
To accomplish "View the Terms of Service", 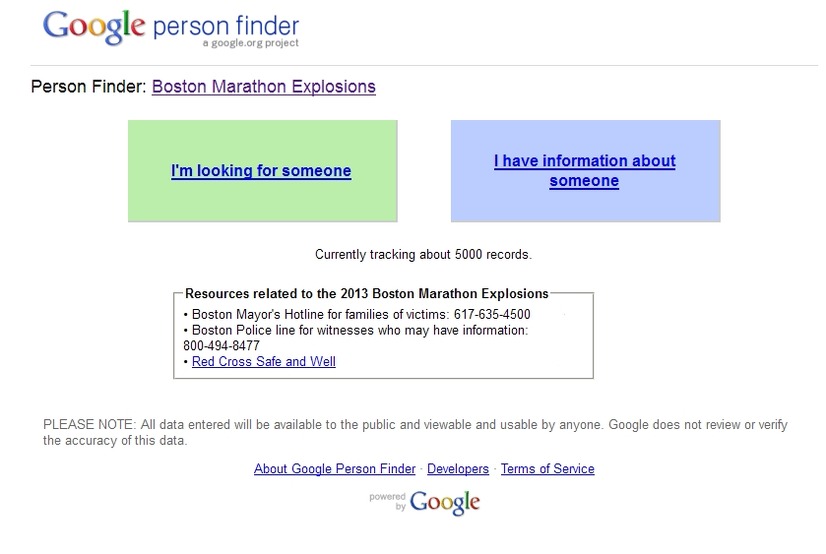I will point(547,469).
